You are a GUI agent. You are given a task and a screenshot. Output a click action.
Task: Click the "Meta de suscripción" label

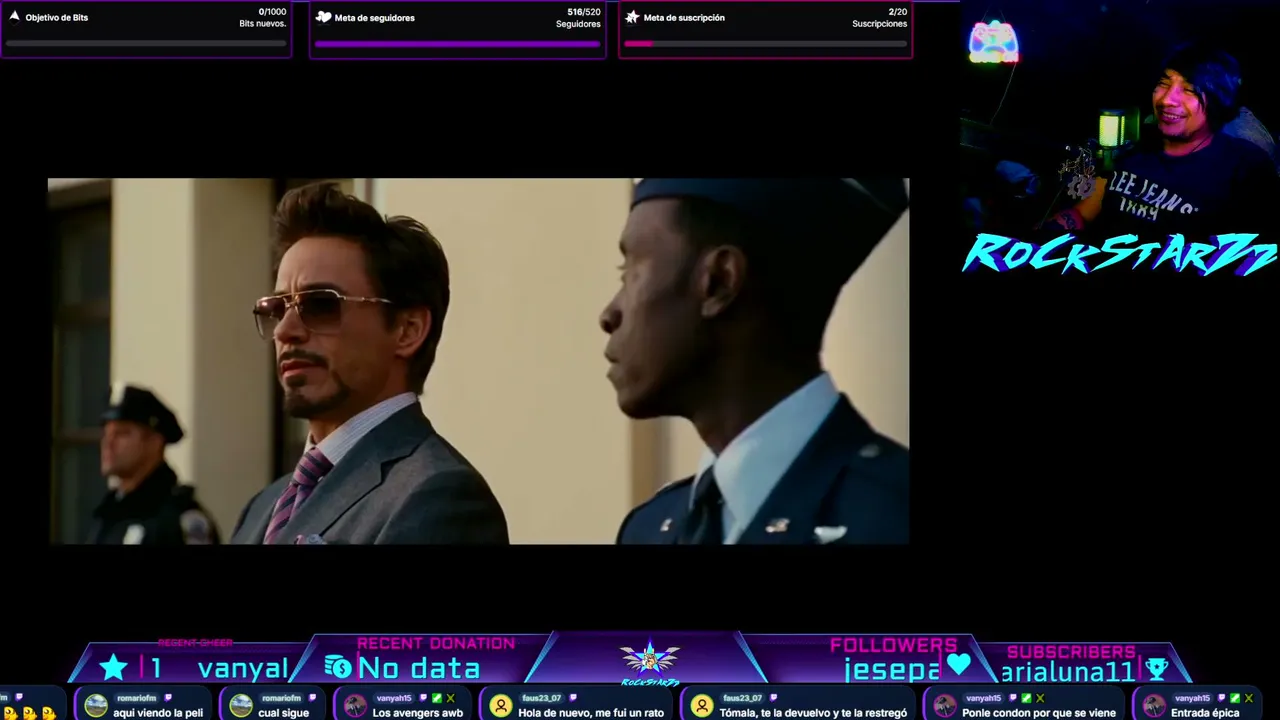tap(684, 18)
